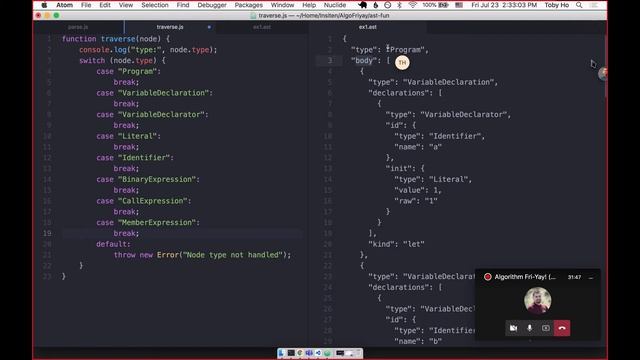Open the Selection menu
The image size is (640, 360).
click(155, 5)
